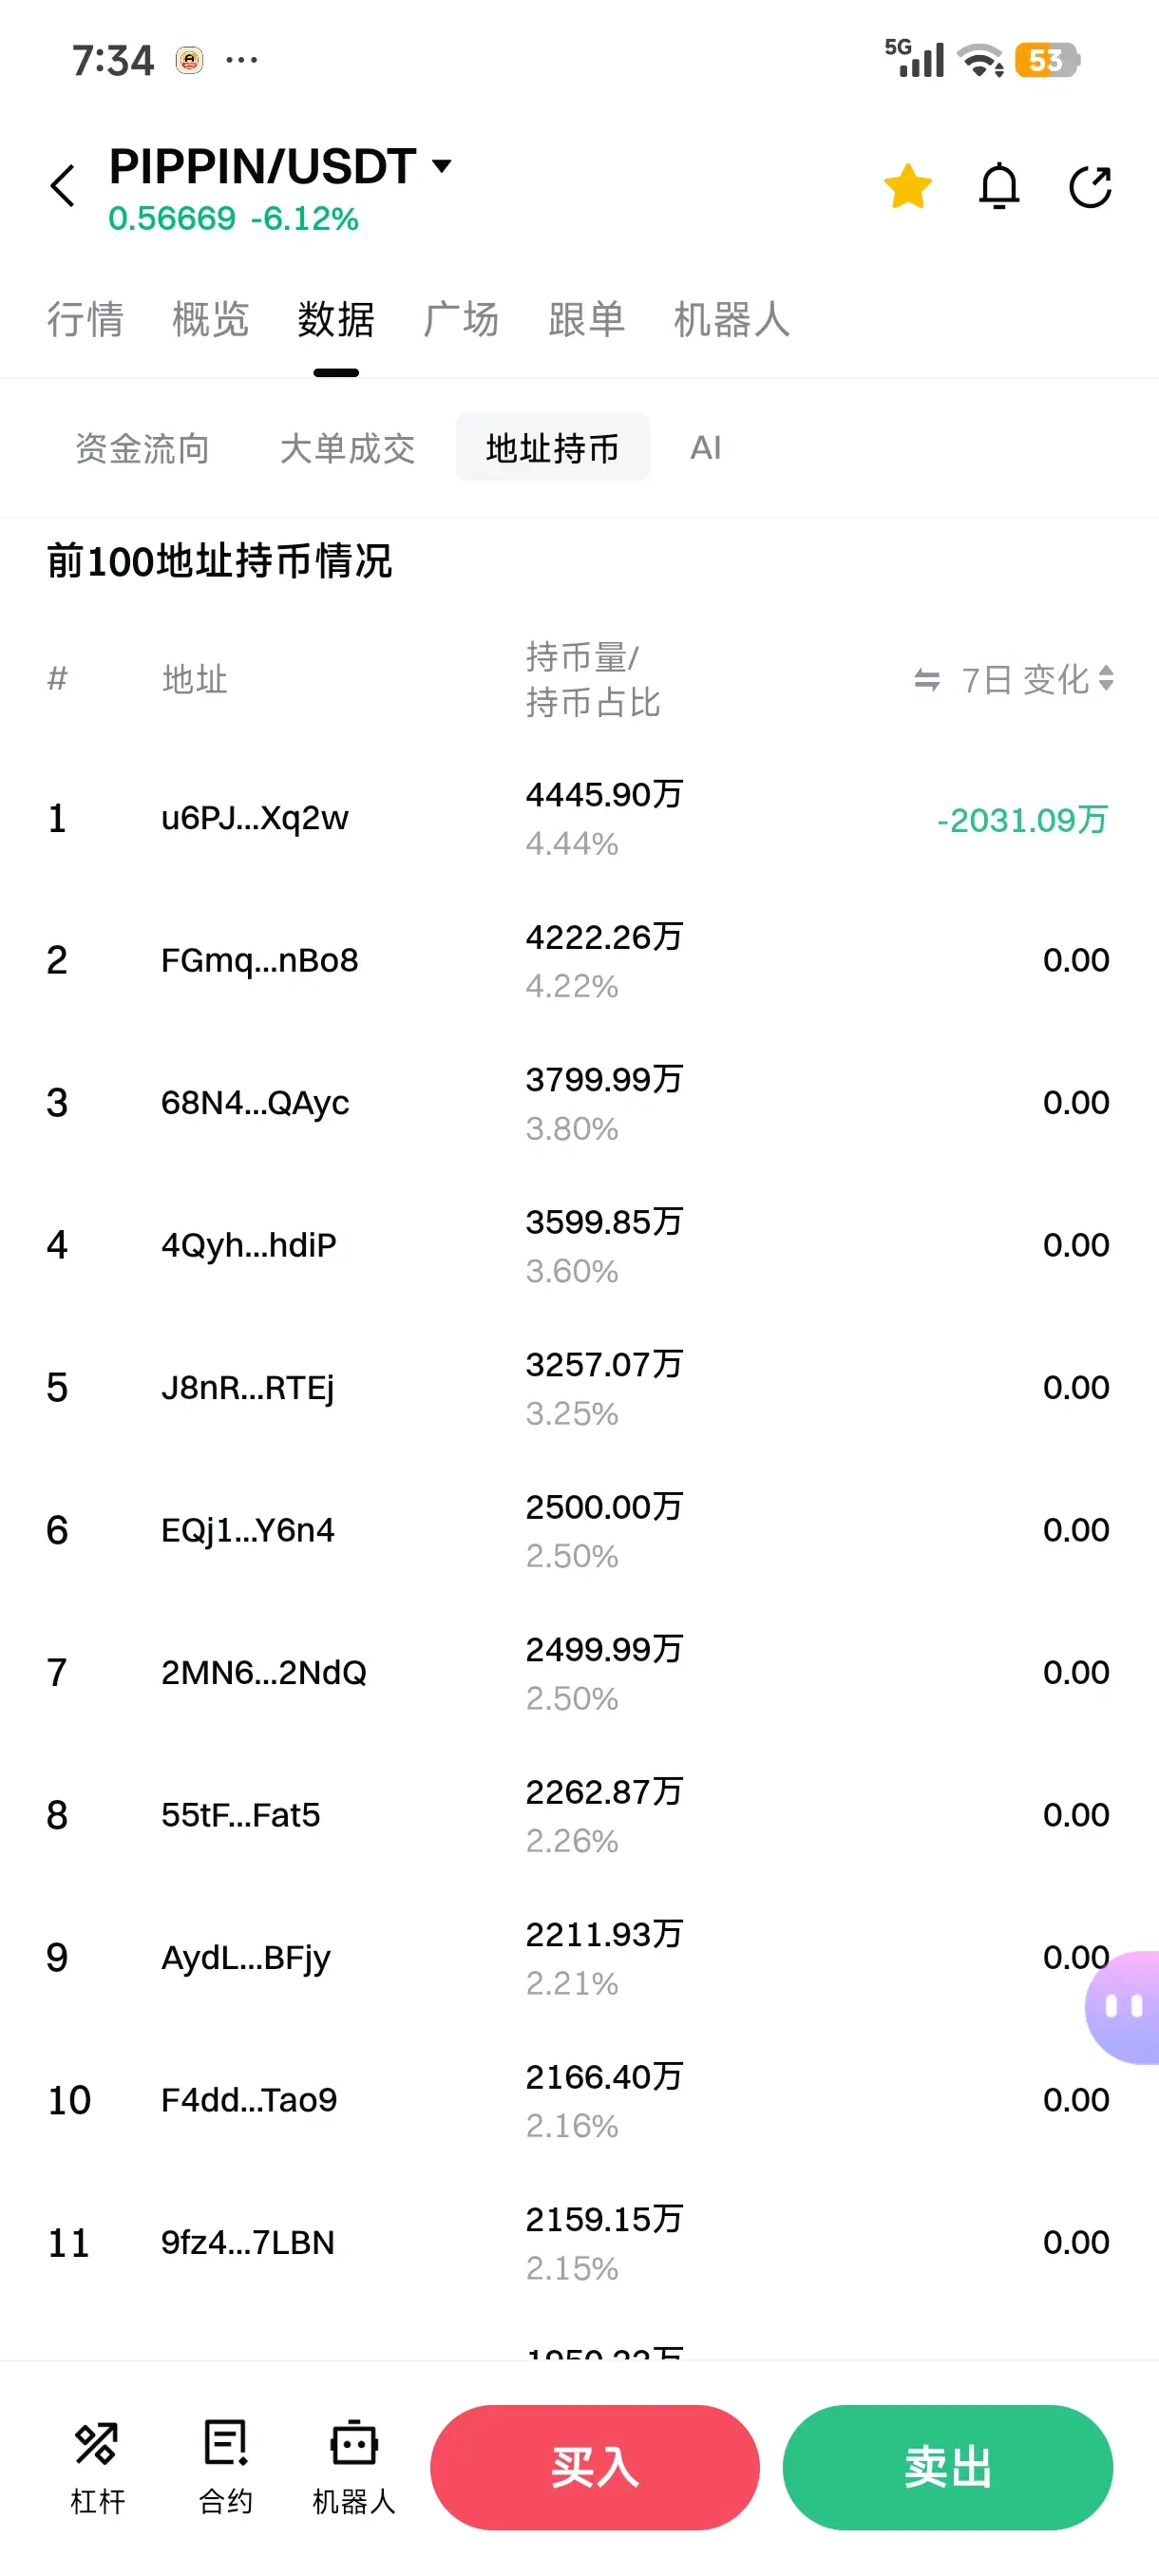Open the leverage (杠杆) icon
Image resolution: width=1159 pixels, height=2576 pixels.
(97, 2466)
